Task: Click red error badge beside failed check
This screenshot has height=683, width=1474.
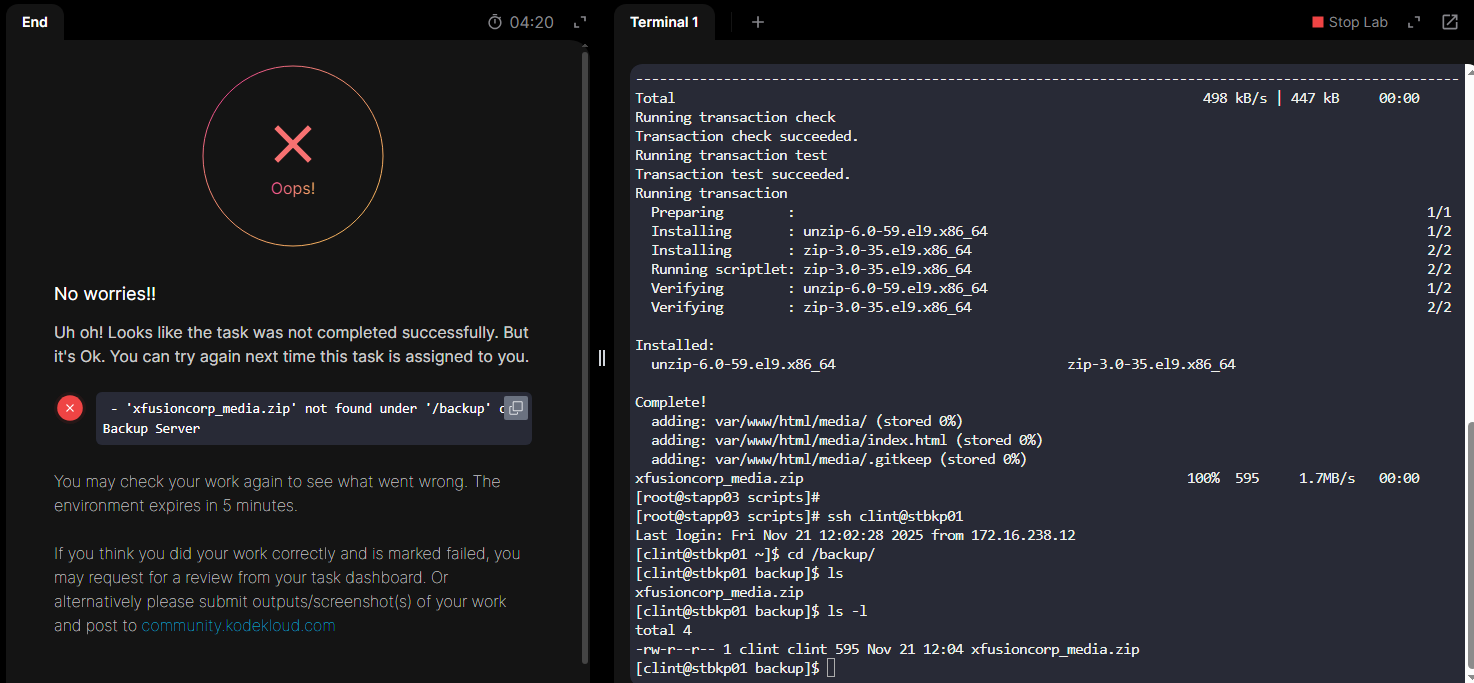Action: coord(70,408)
